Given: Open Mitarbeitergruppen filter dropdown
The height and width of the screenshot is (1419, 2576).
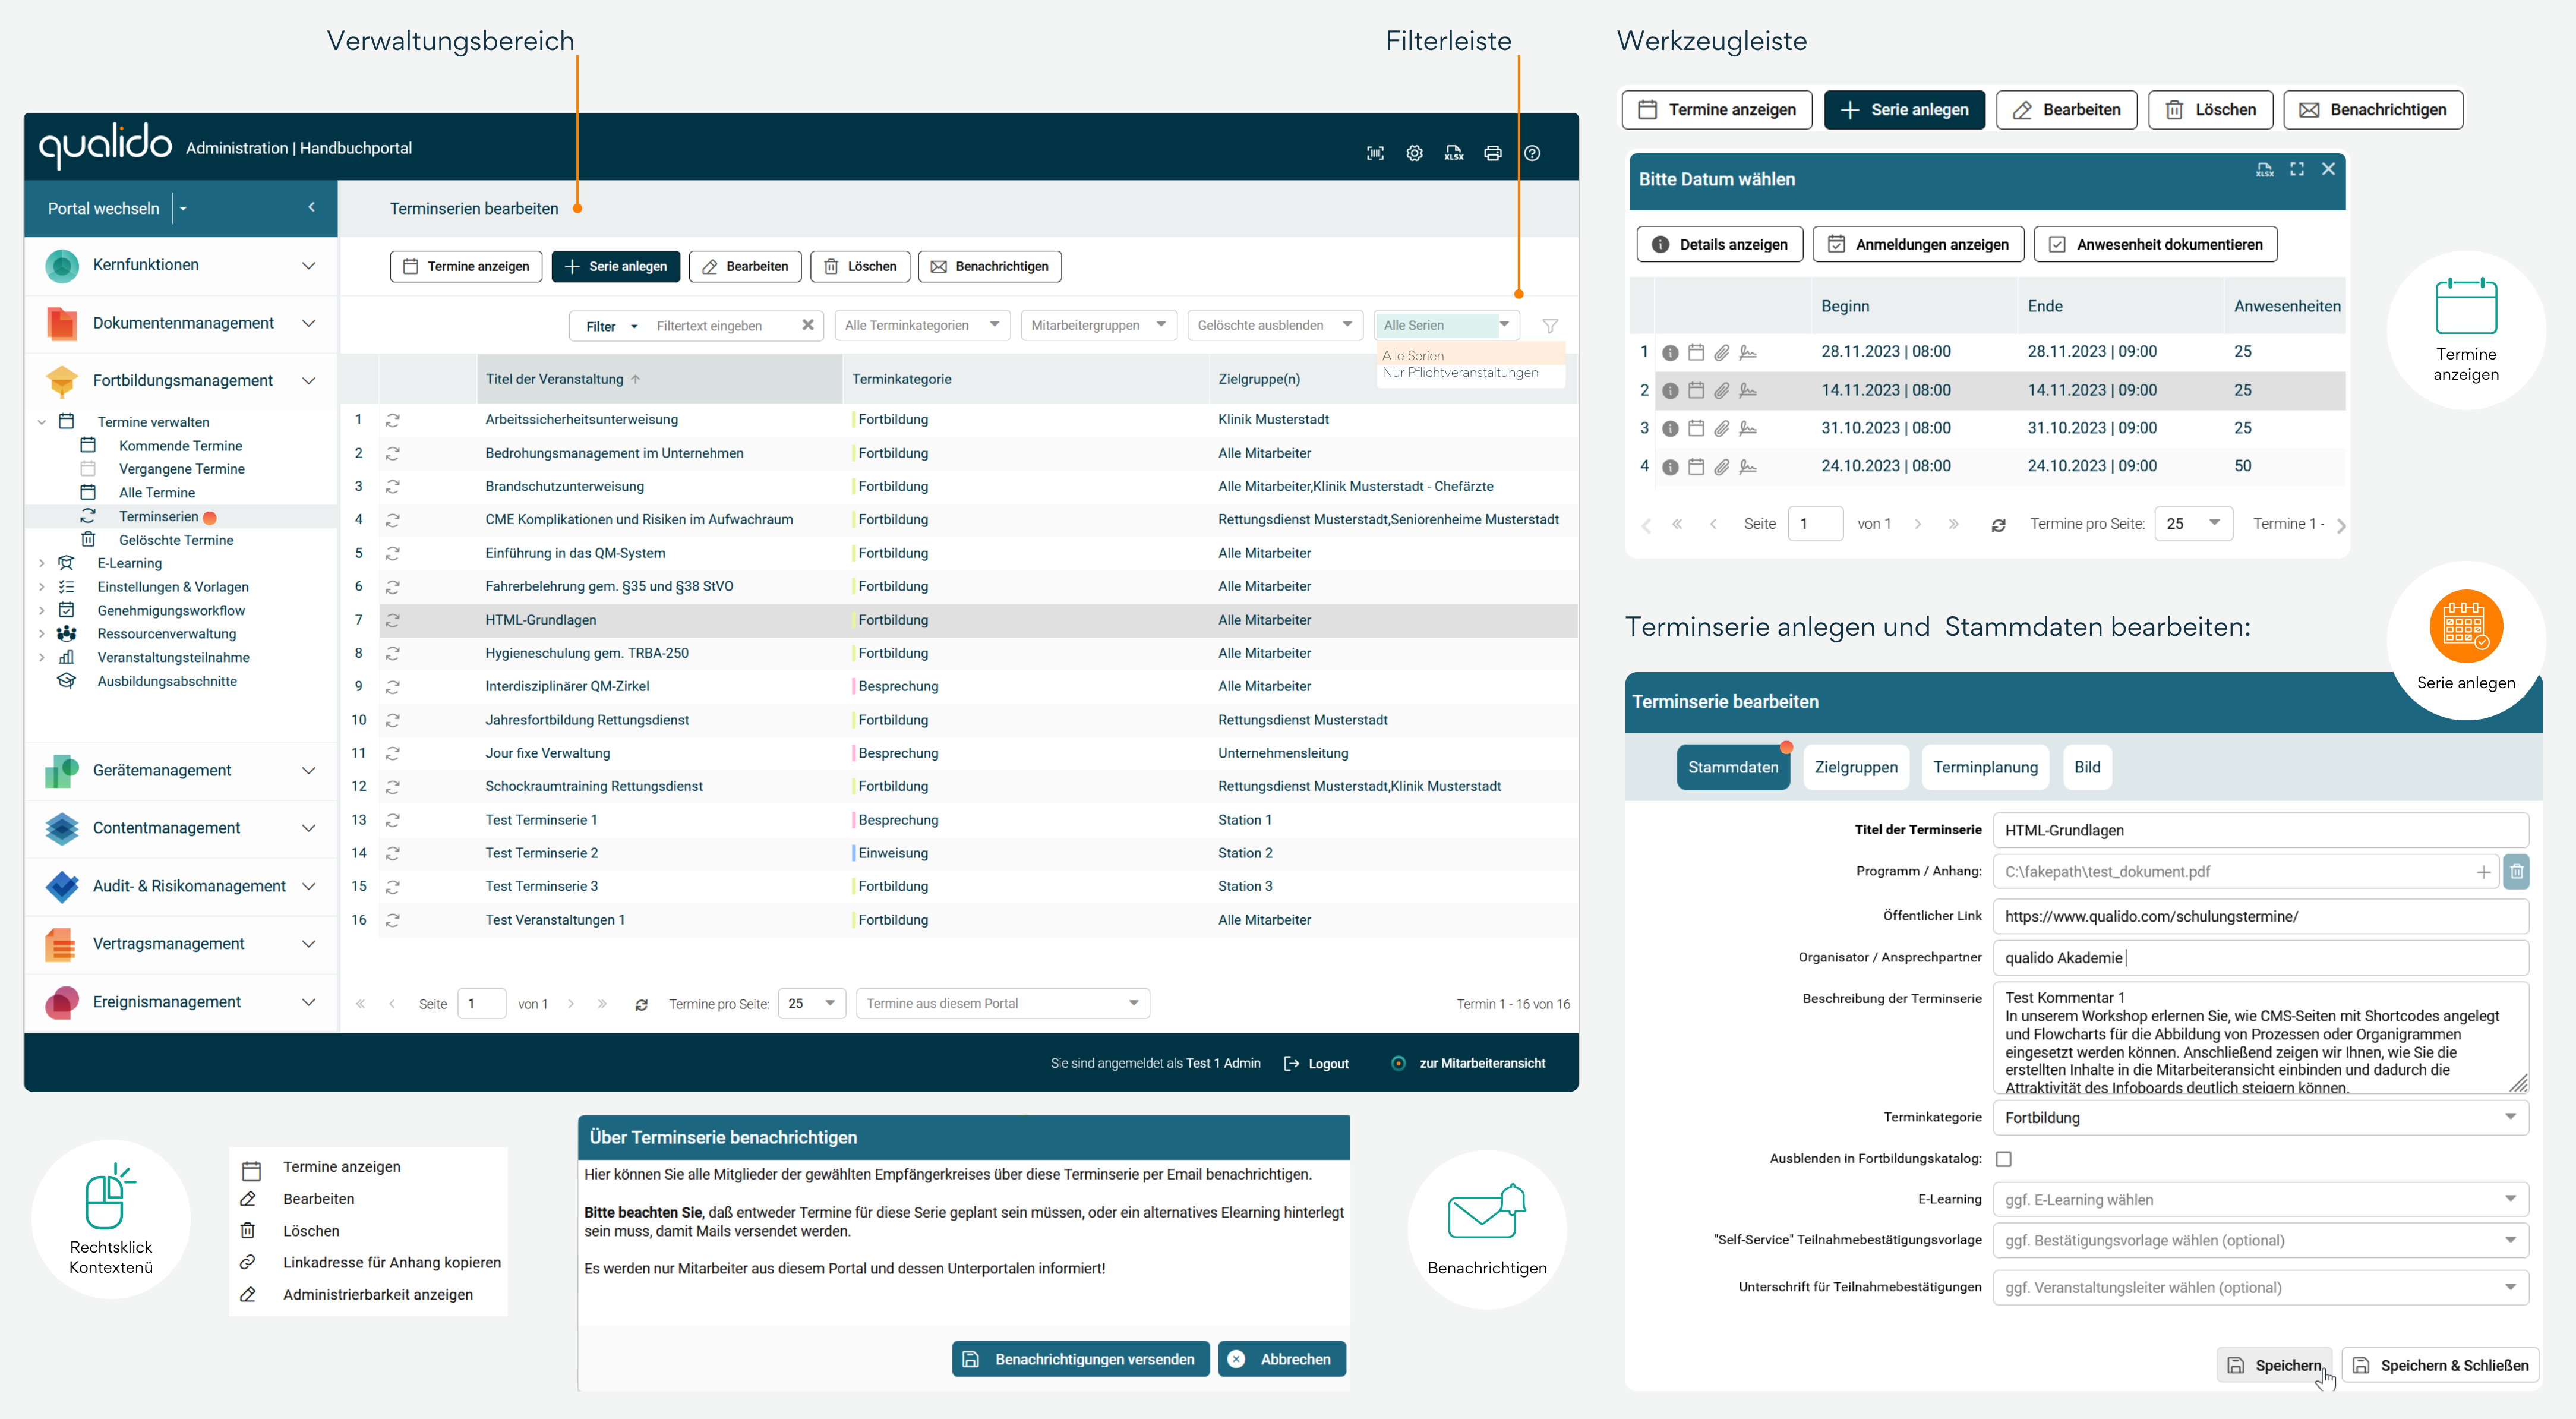Looking at the screenshot, I should click(1098, 325).
